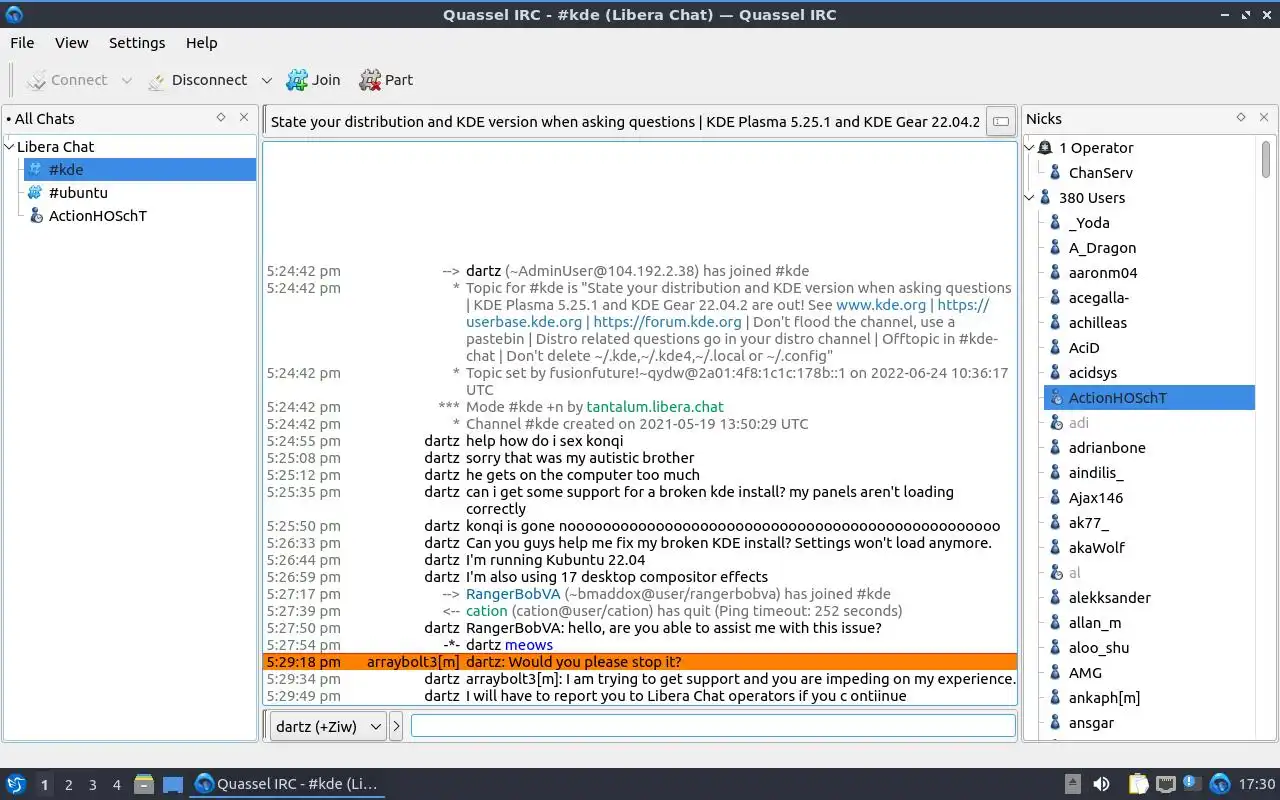1280x800 pixels.
Task: Open the File menu
Action: (22, 43)
